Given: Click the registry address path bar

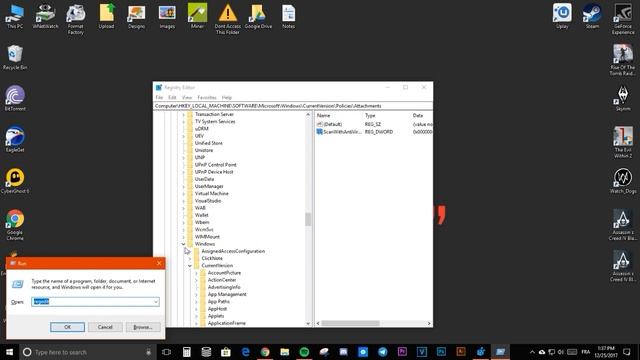Looking at the screenshot, I should [x=293, y=106].
